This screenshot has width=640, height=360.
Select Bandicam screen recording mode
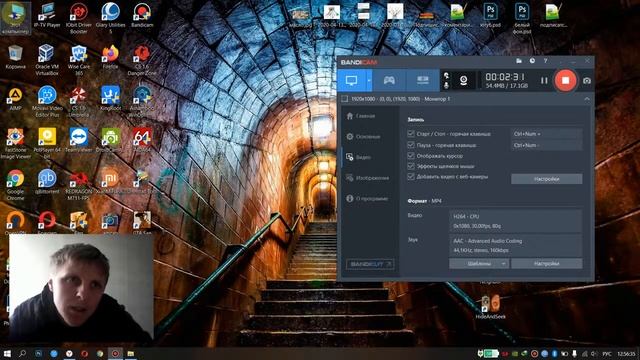pyautogui.click(x=351, y=80)
